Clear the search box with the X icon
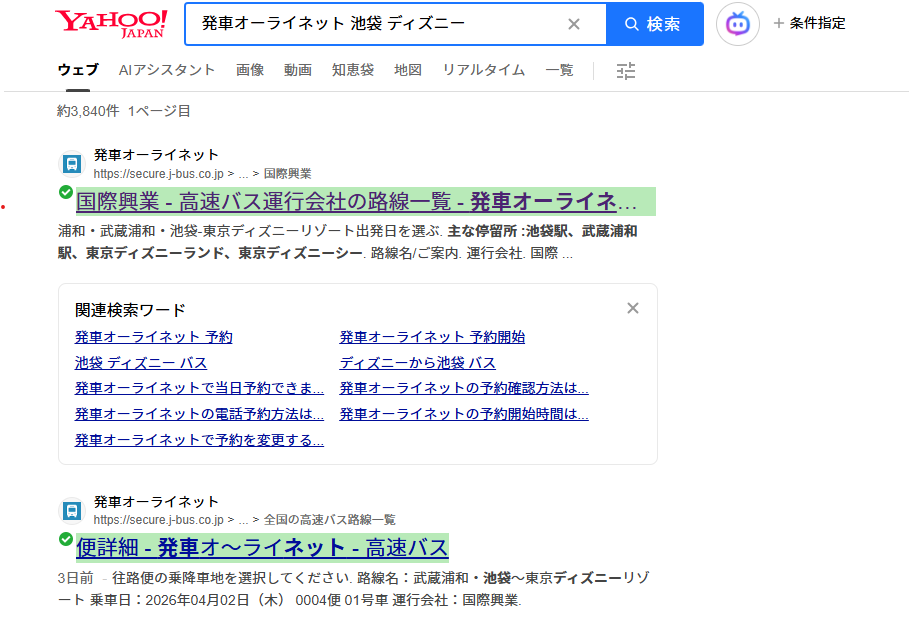The height and width of the screenshot is (631, 909). point(574,23)
